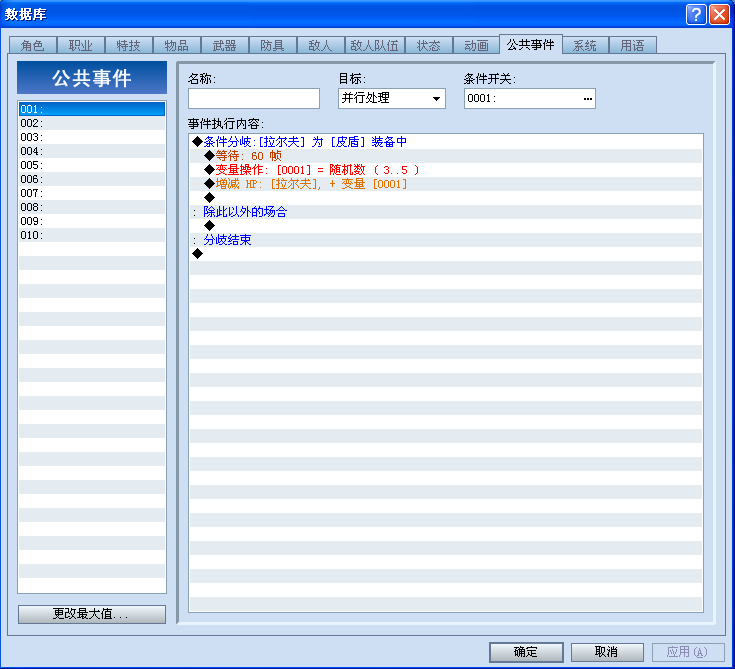Switch to the 敌人队伍 tab
The image size is (735, 669).
point(375,45)
